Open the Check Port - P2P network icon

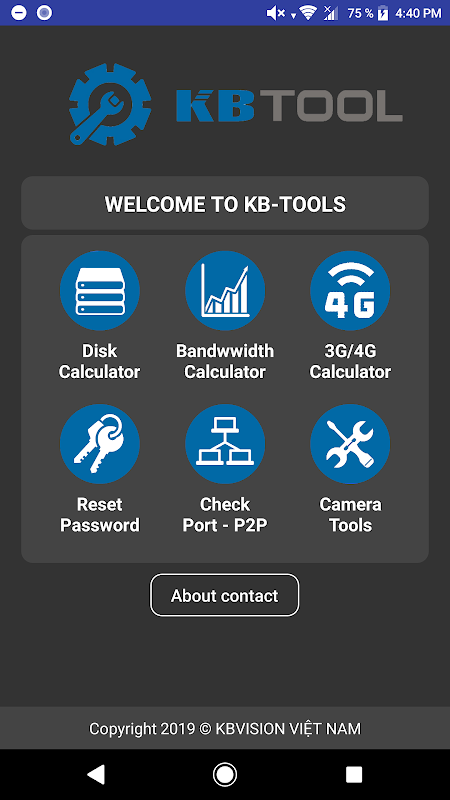(225, 444)
